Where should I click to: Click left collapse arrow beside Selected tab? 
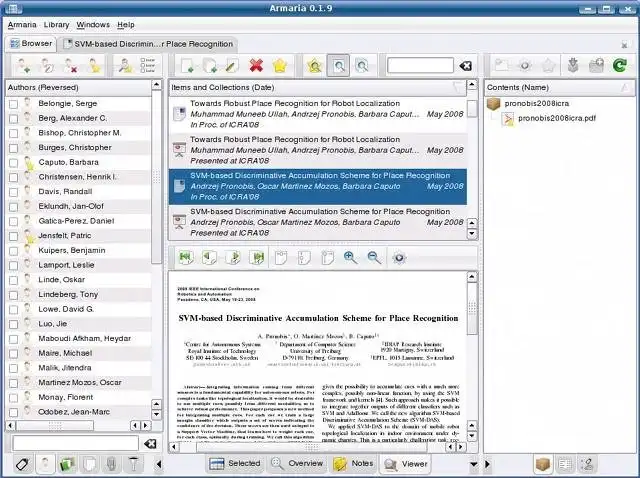coord(159,464)
